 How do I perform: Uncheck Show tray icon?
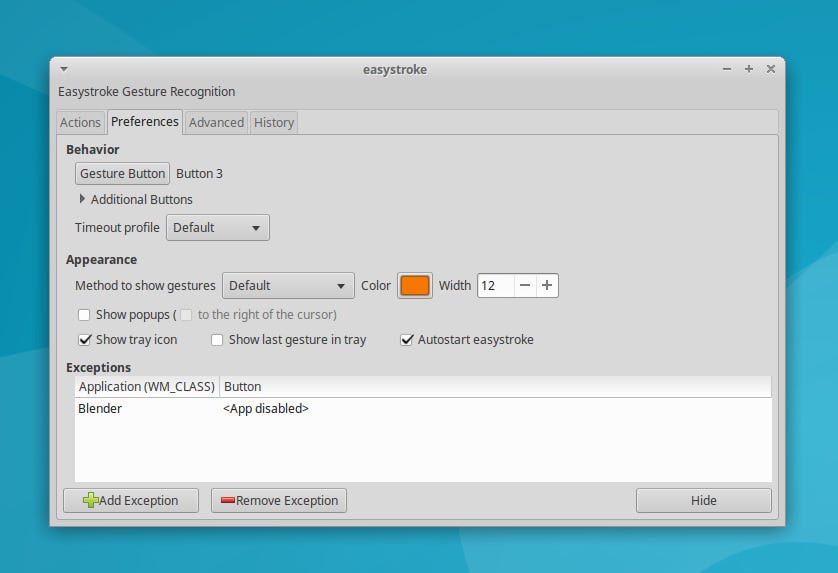click(x=84, y=340)
